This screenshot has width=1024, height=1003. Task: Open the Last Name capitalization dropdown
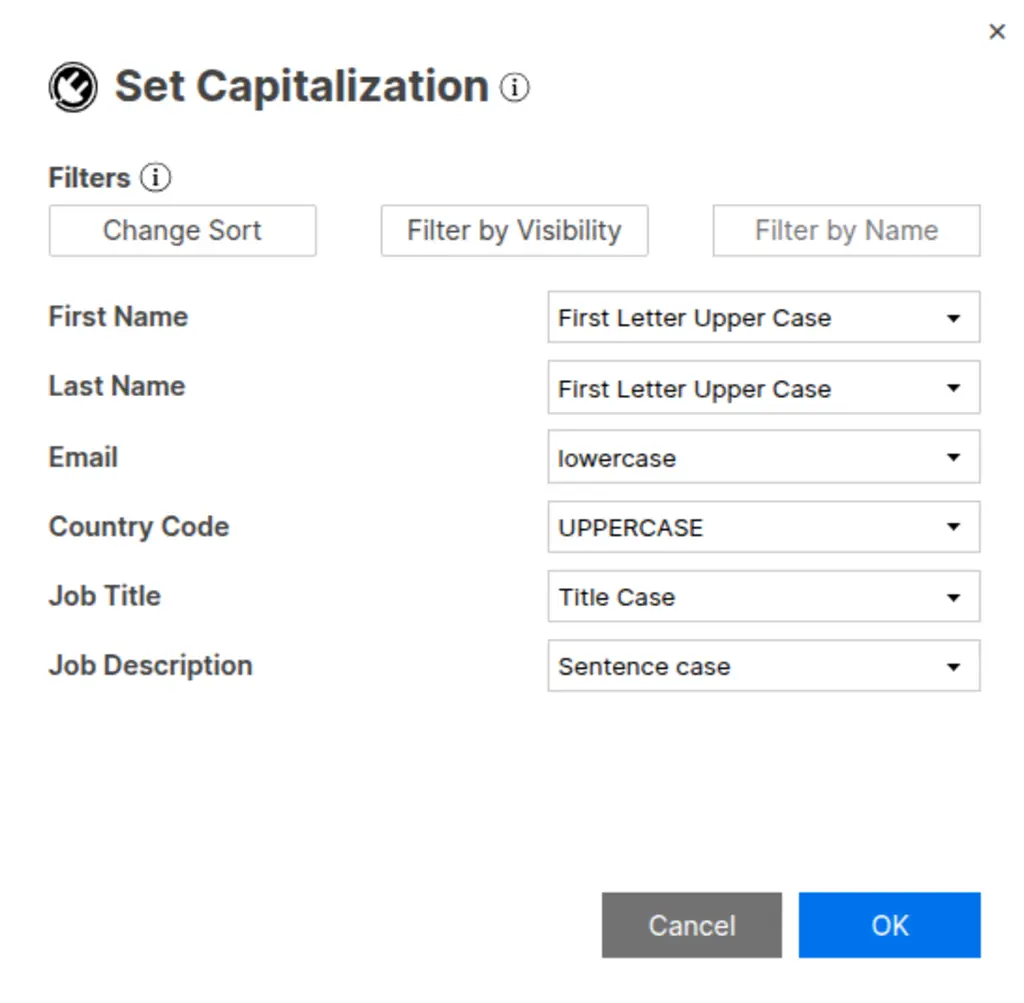point(763,388)
